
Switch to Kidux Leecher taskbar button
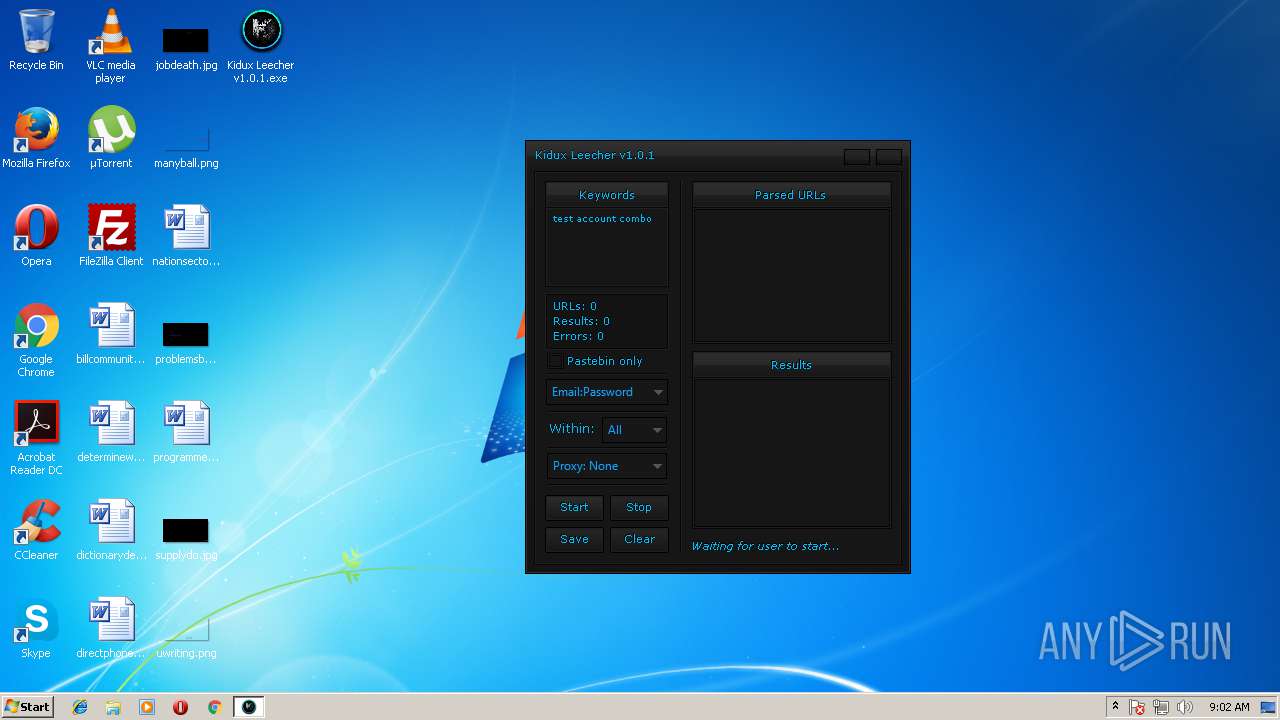pos(249,707)
